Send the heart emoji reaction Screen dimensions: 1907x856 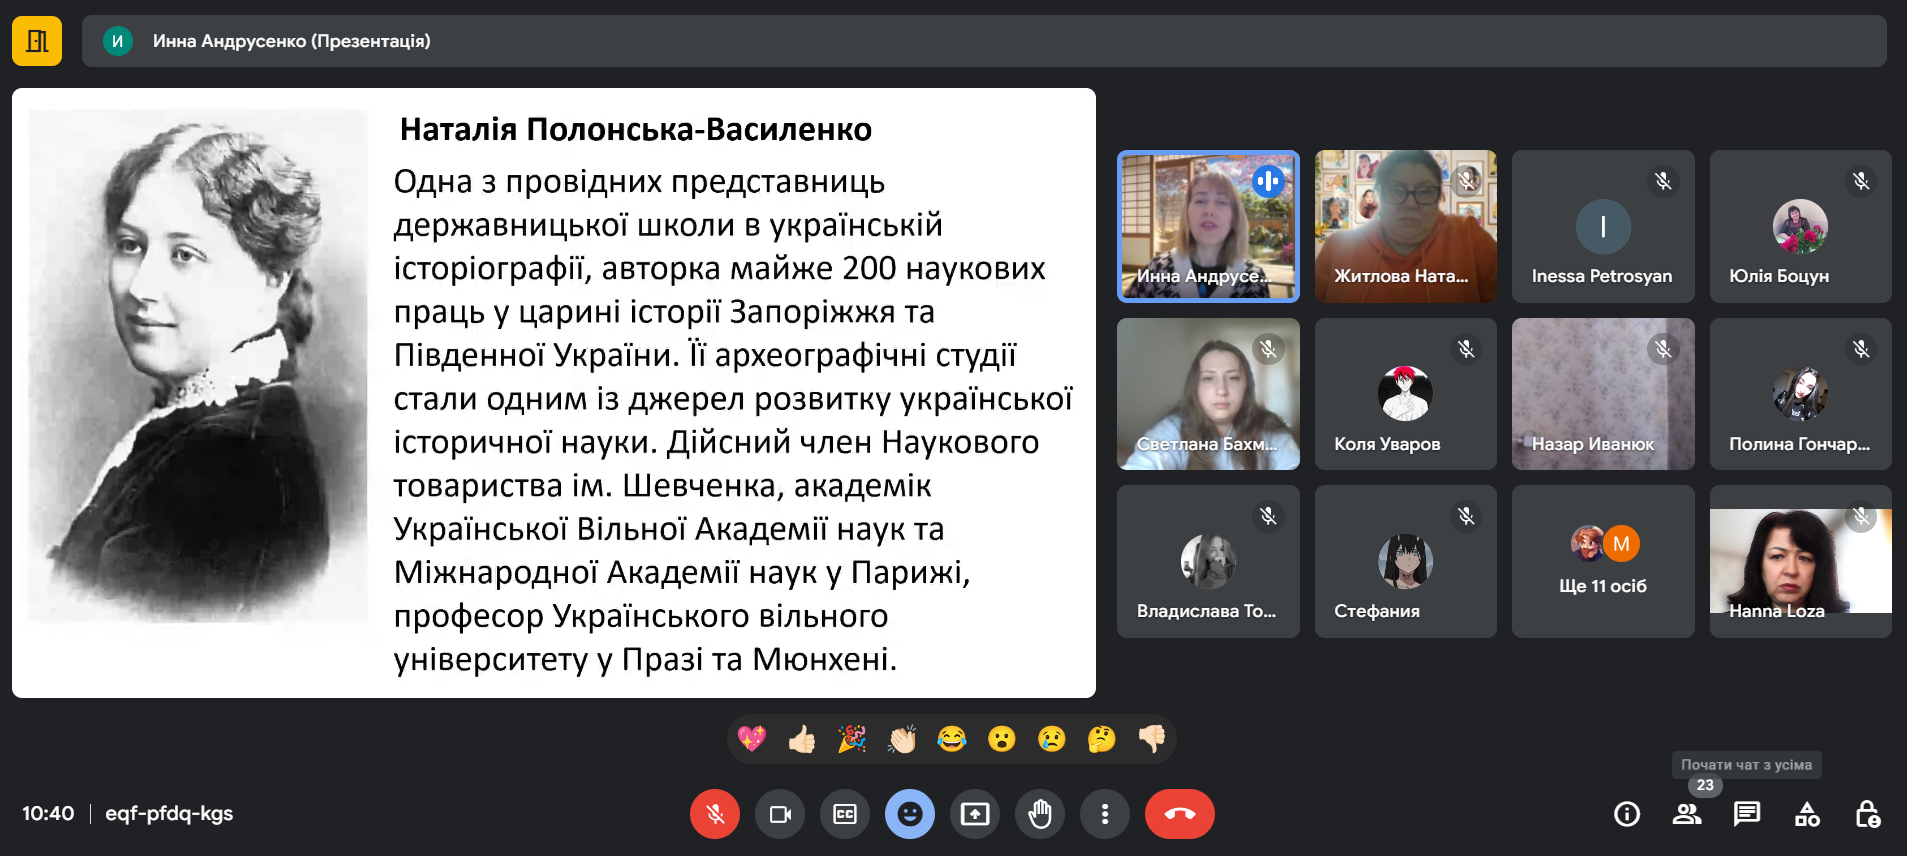(752, 739)
